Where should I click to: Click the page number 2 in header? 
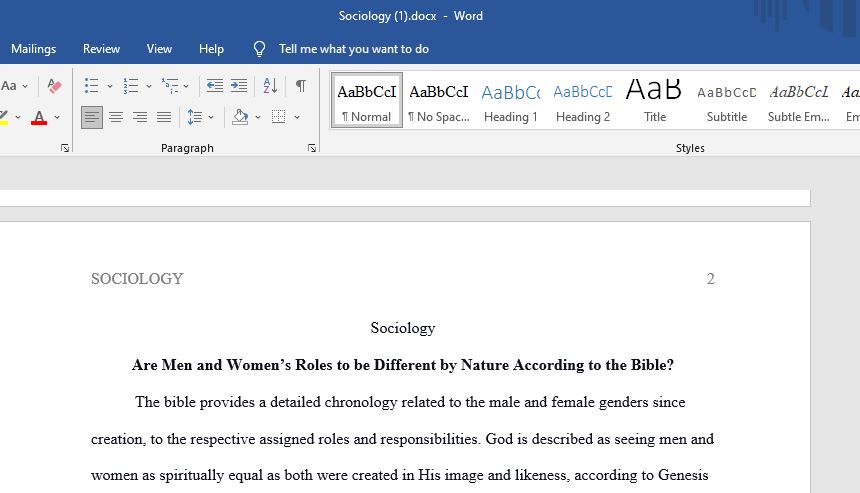click(710, 279)
